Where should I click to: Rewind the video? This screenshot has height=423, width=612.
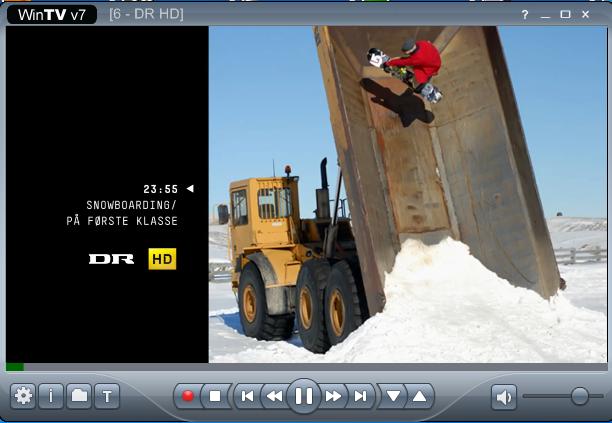coord(274,396)
